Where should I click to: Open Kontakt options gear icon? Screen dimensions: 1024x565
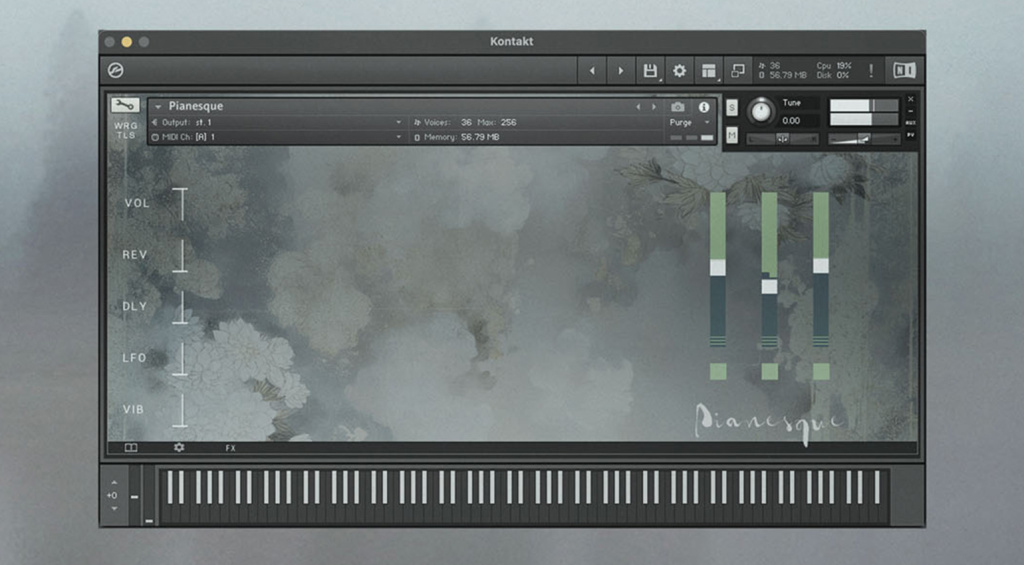pos(680,71)
